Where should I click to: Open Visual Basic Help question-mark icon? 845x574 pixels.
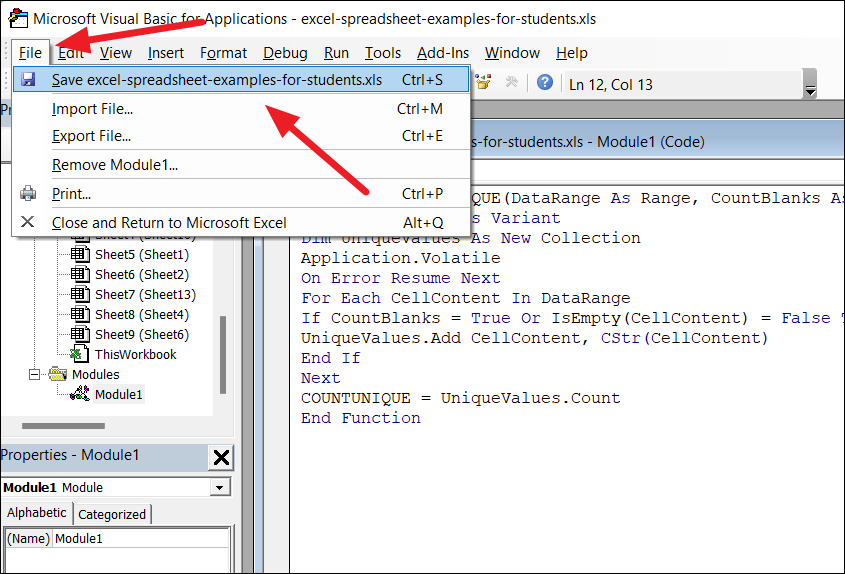pos(545,82)
